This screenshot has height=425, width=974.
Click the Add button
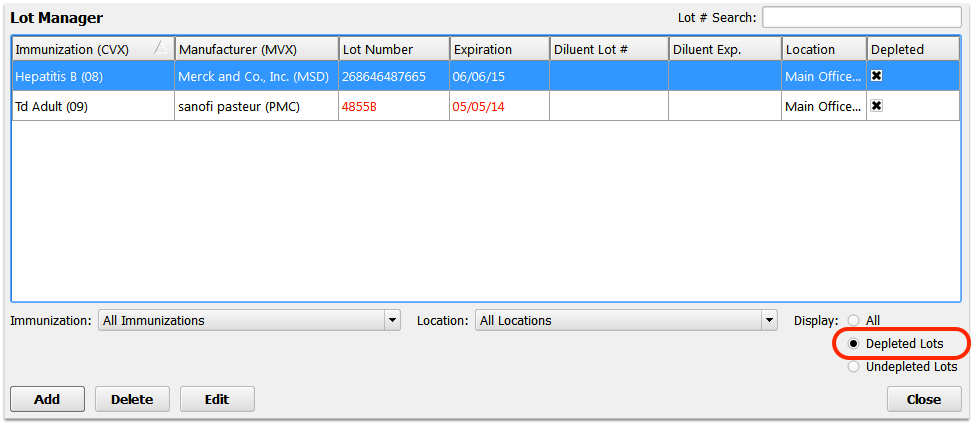pyautogui.click(x=47, y=399)
